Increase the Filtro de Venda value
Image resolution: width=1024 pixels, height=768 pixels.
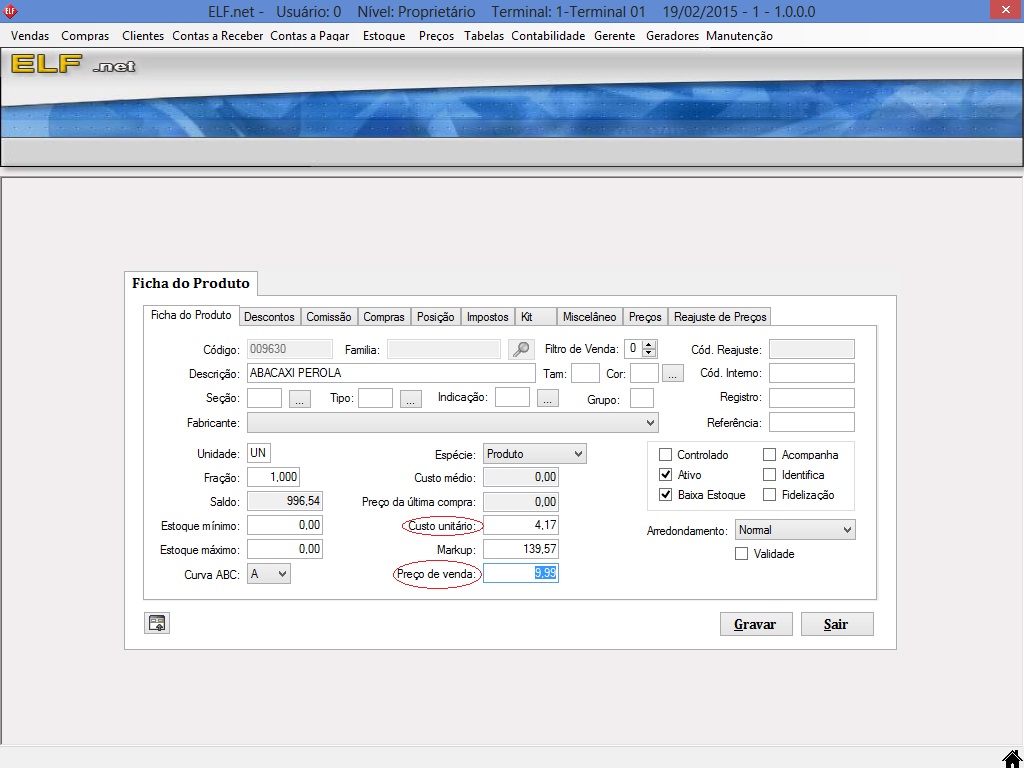pos(648,344)
